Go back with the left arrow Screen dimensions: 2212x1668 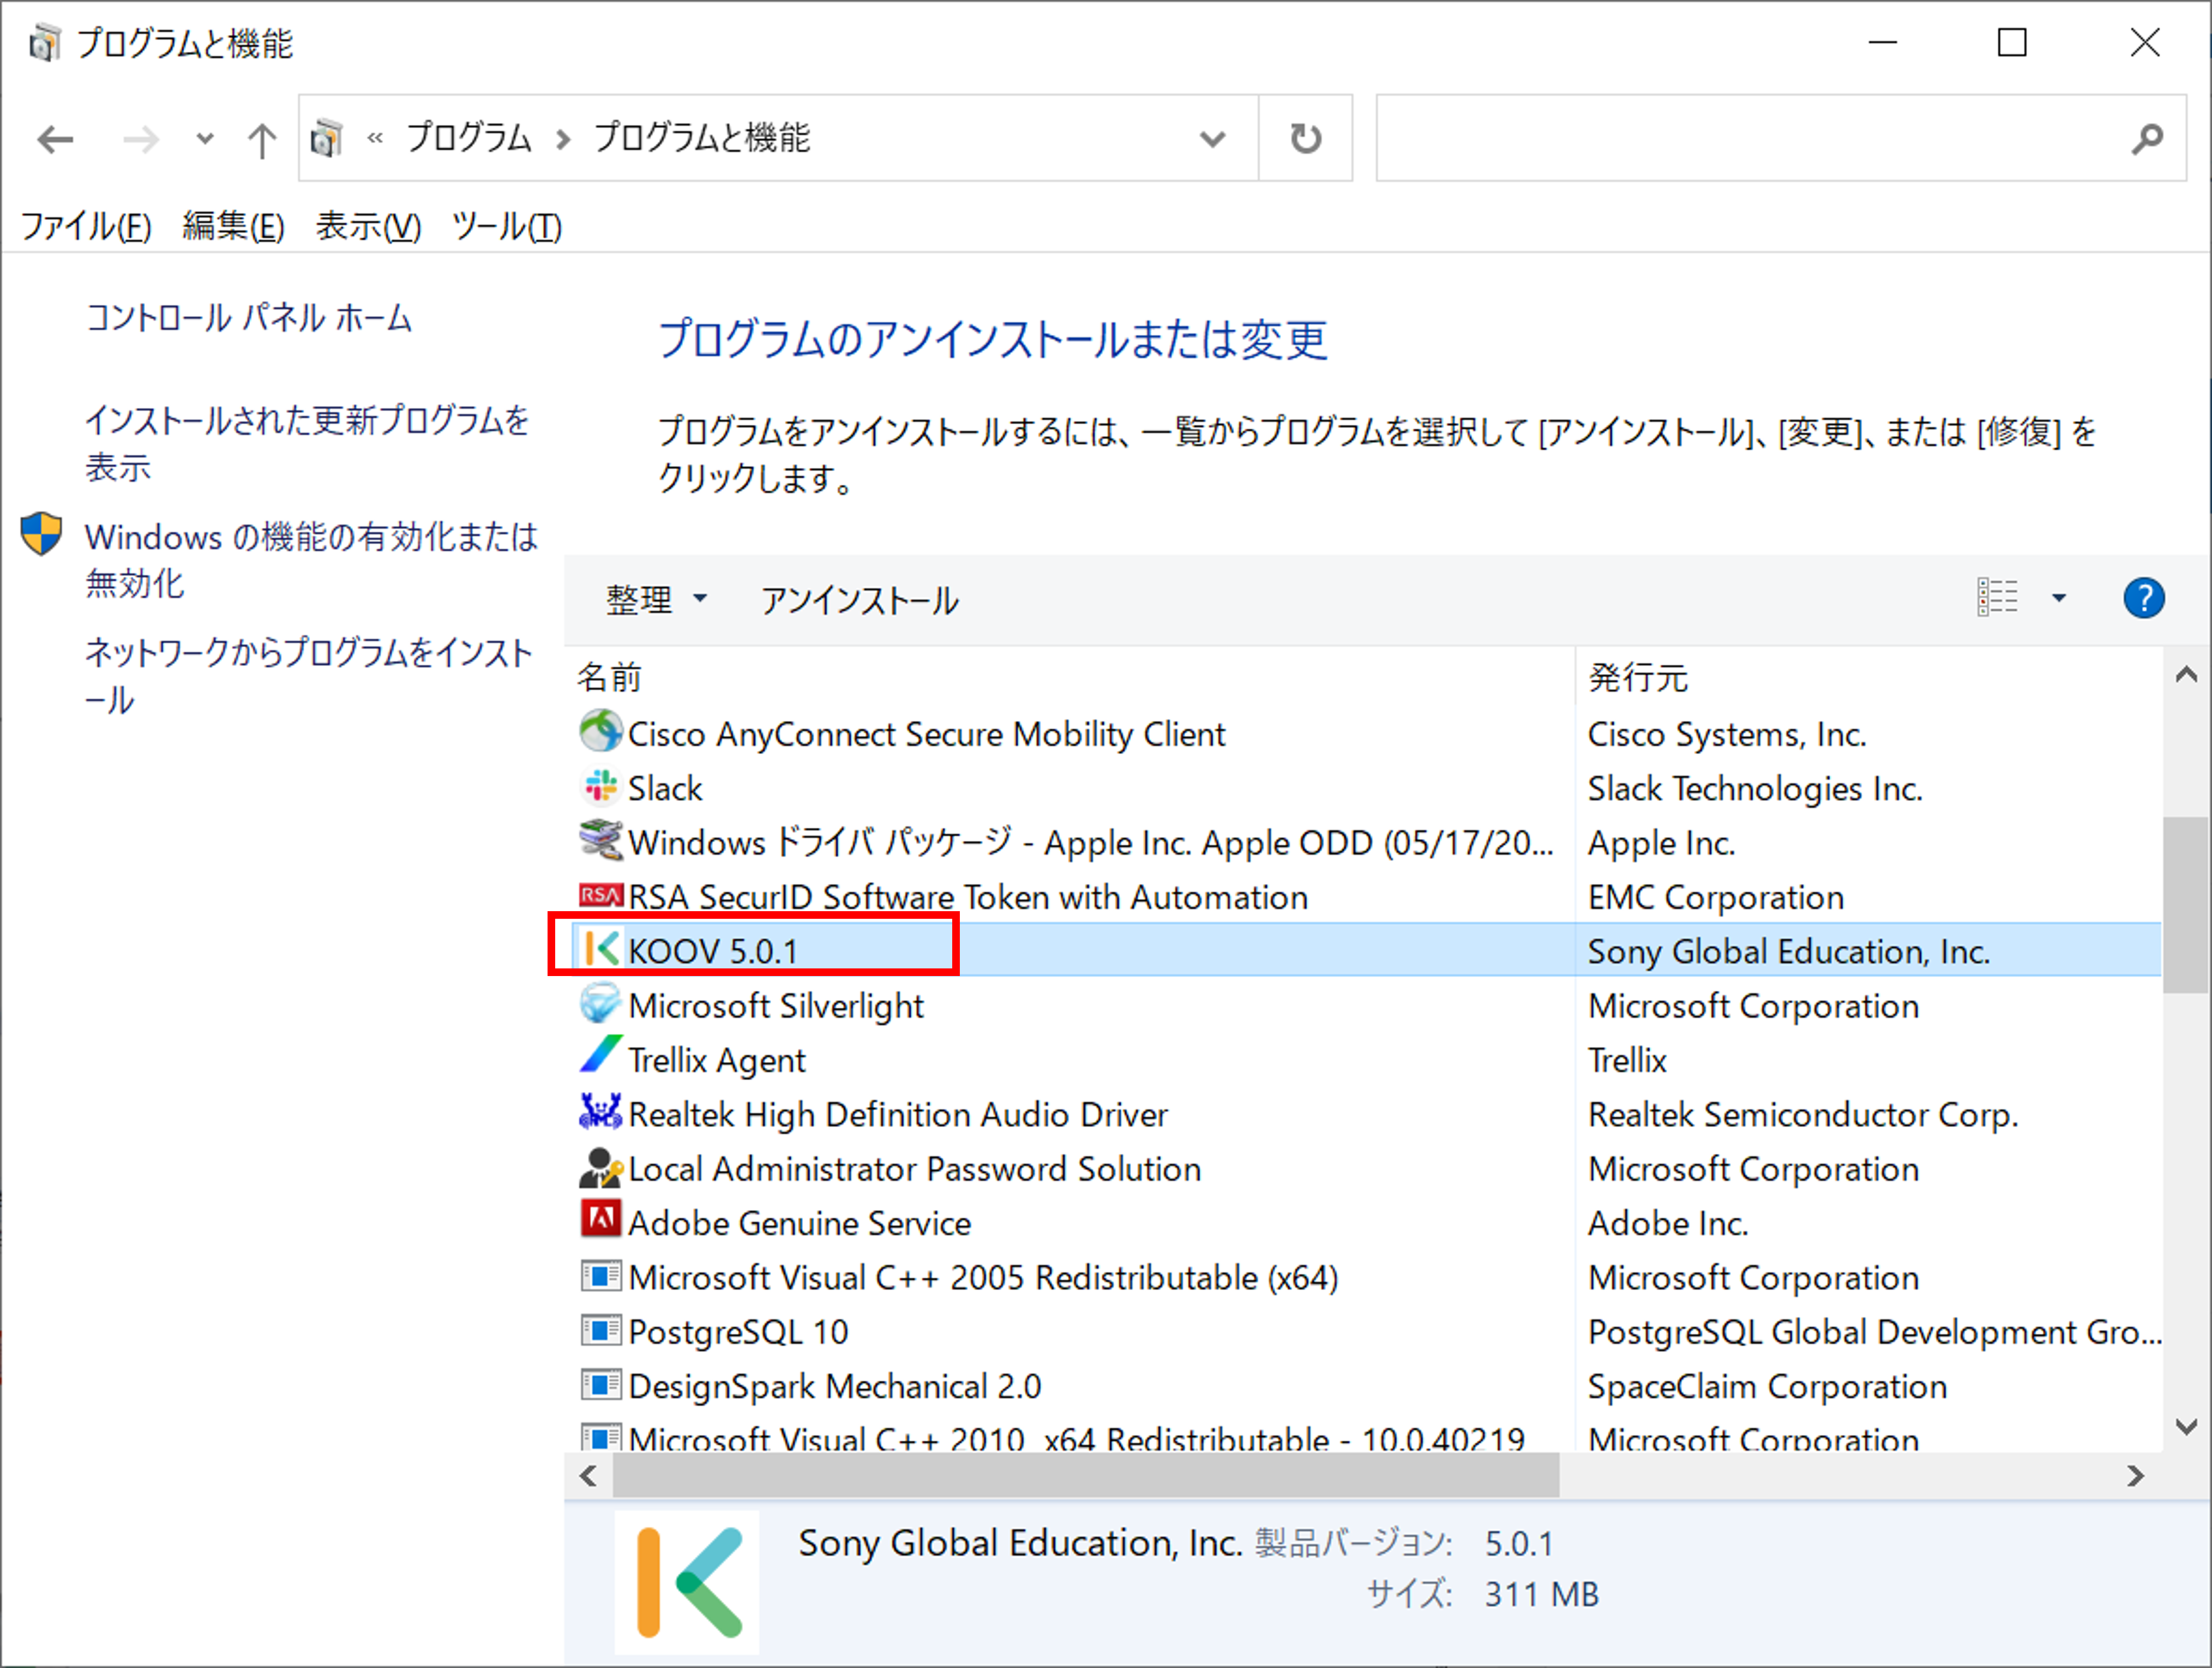pos(55,139)
